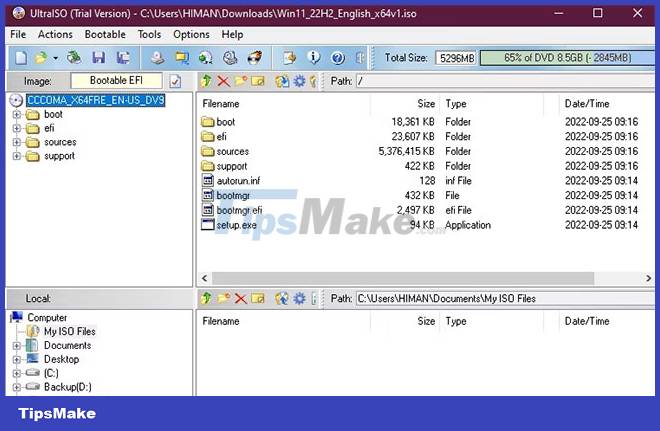Click the Bootable EFI image type field
This screenshot has width=660, height=431.
point(116,81)
